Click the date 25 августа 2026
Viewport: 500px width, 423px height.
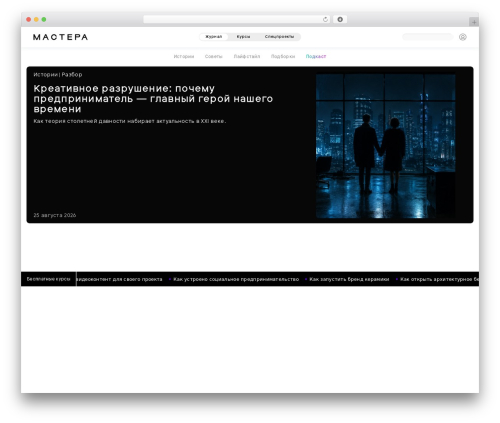(x=55, y=215)
